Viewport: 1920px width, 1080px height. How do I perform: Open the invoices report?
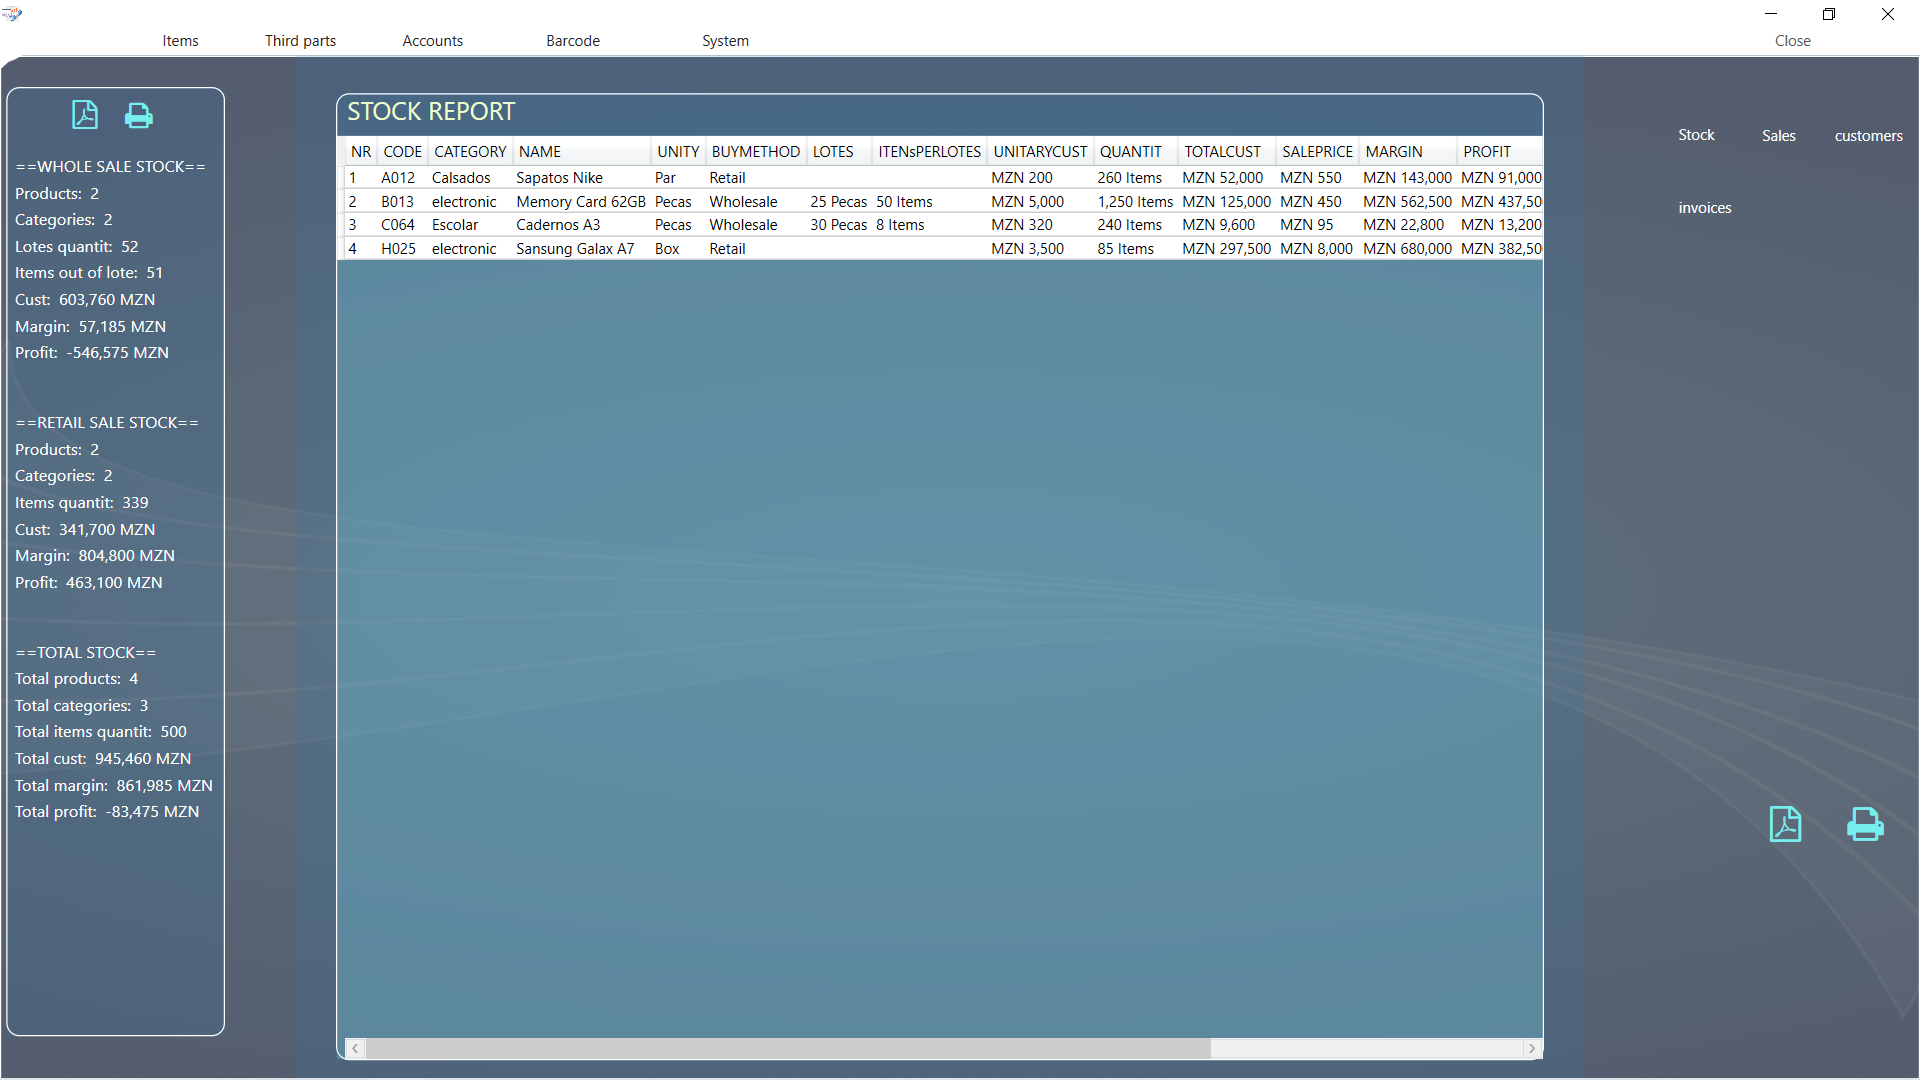(x=1704, y=208)
